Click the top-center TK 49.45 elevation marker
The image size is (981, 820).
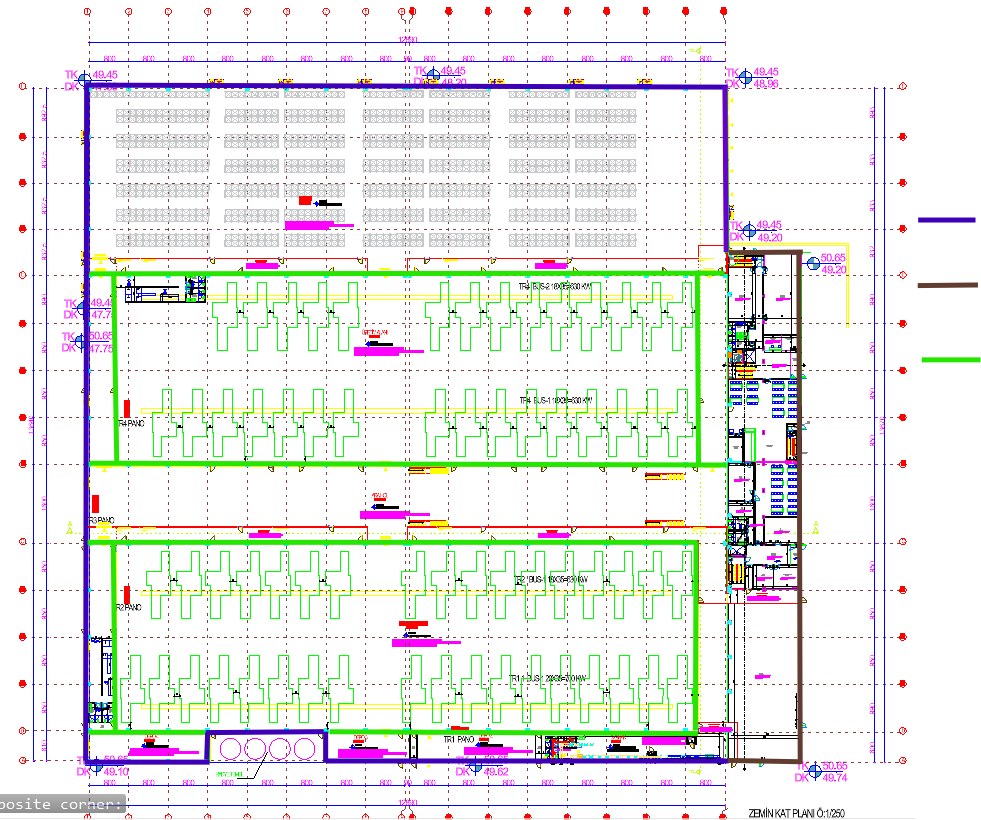pyautogui.click(x=433, y=74)
